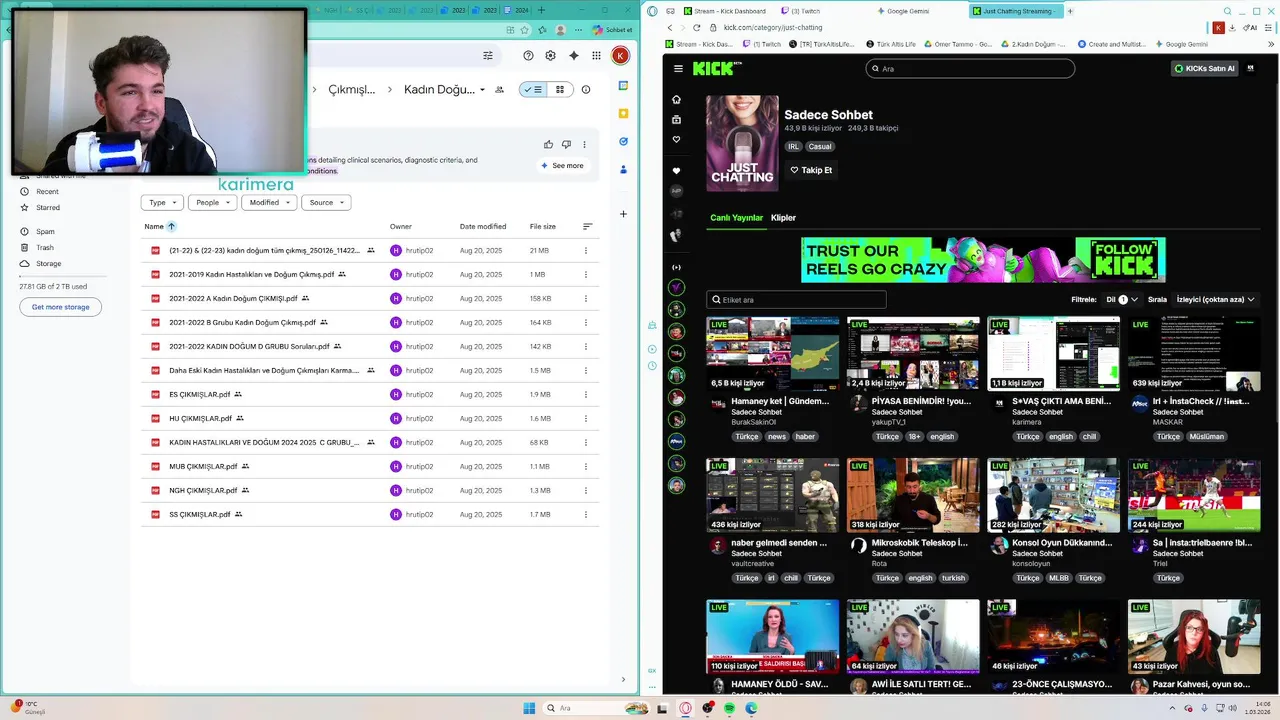Go to Kick home sidebar icon
1280x720 pixels.
(676, 99)
